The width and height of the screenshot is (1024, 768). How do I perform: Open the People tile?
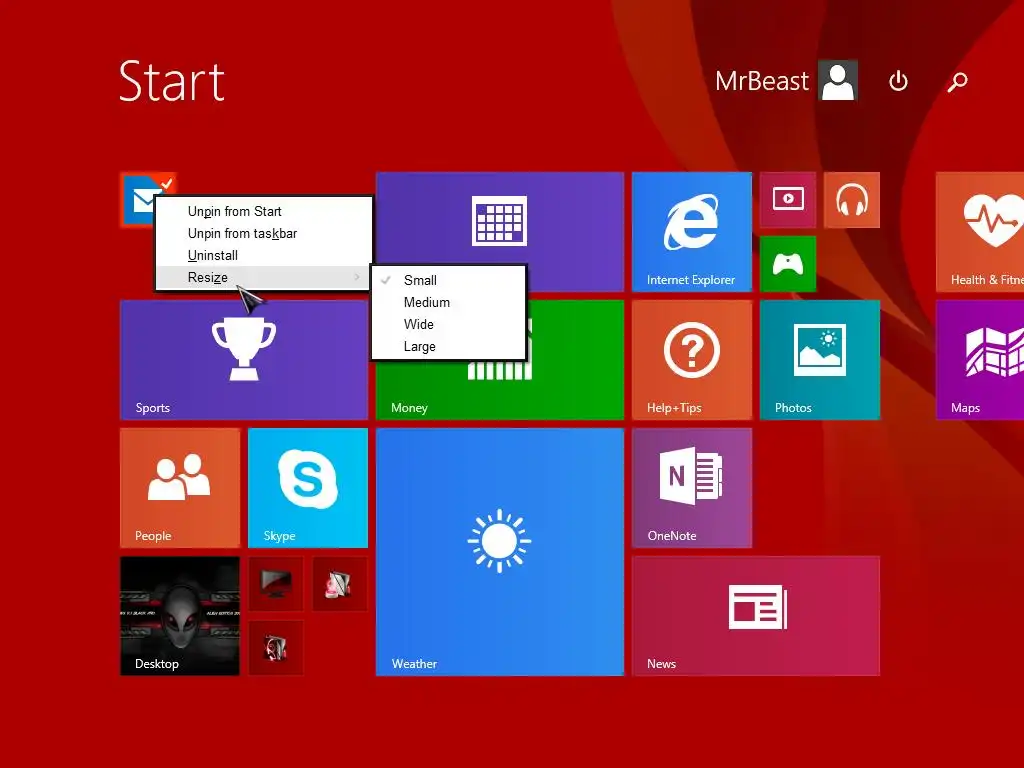(x=180, y=488)
